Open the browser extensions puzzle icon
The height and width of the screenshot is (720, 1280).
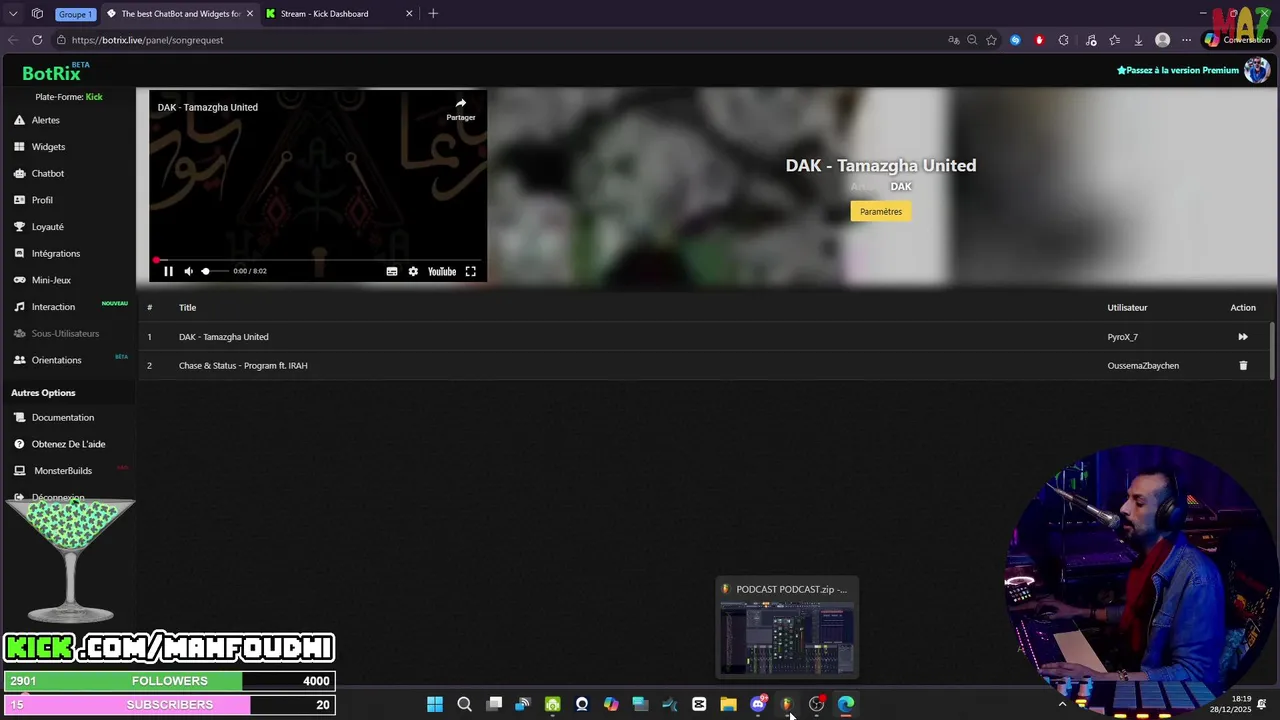(x=1064, y=40)
